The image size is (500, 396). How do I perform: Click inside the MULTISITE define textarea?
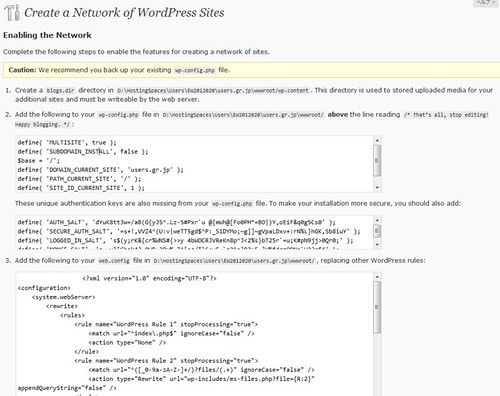[x=198, y=164]
